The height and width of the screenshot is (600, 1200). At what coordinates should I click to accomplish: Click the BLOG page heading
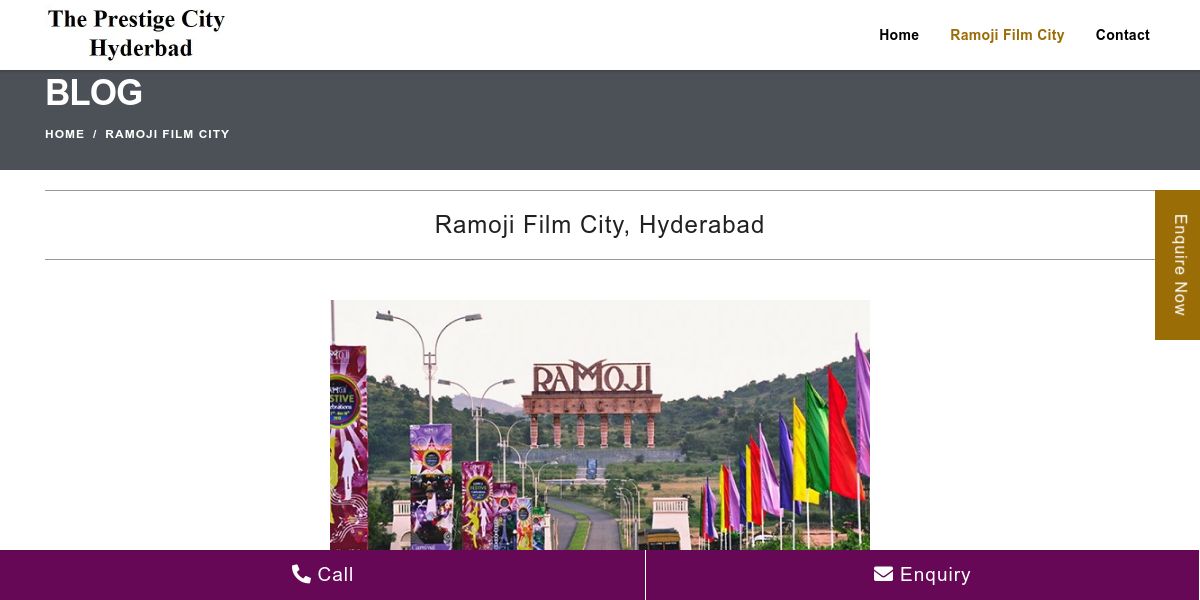coord(94,93)
